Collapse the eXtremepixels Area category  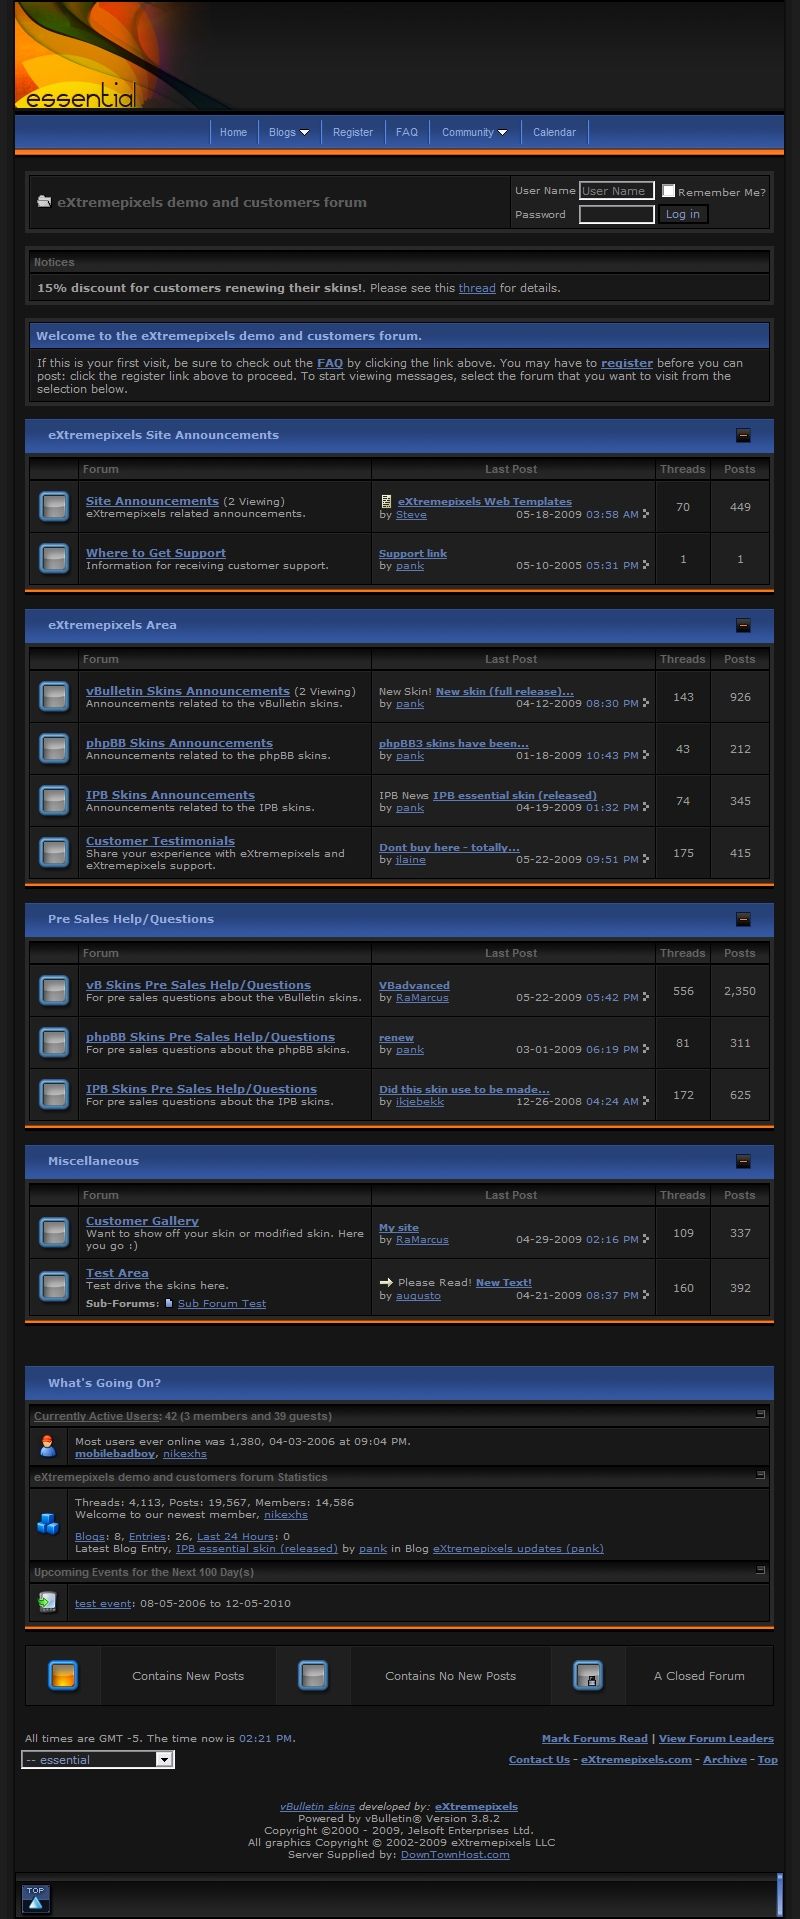tap(743, 625)
